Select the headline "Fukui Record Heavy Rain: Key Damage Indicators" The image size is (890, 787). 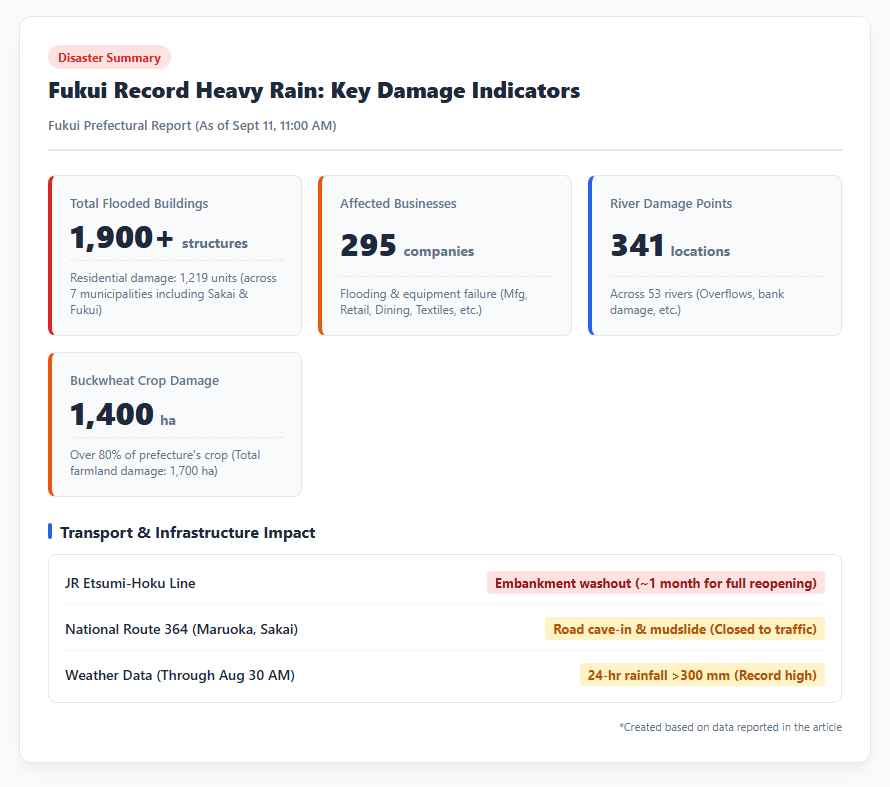[x=314, y=91]
